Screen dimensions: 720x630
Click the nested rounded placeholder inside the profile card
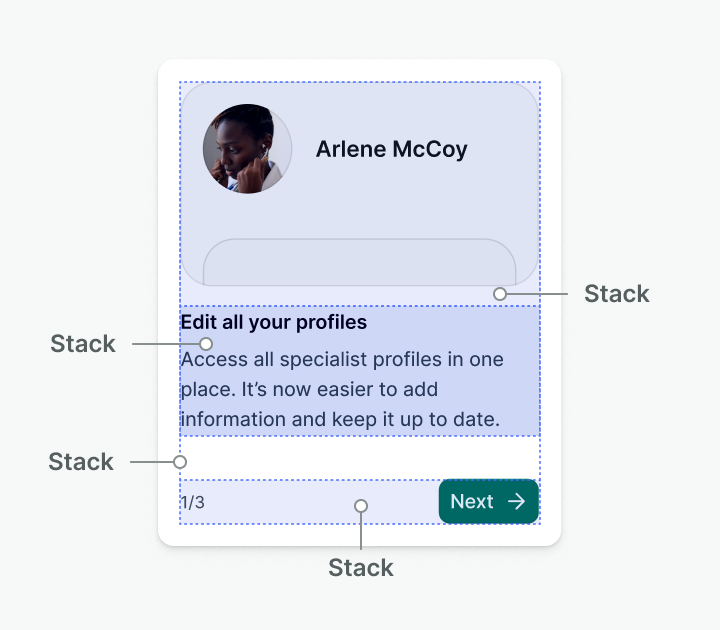click(359, 263)
